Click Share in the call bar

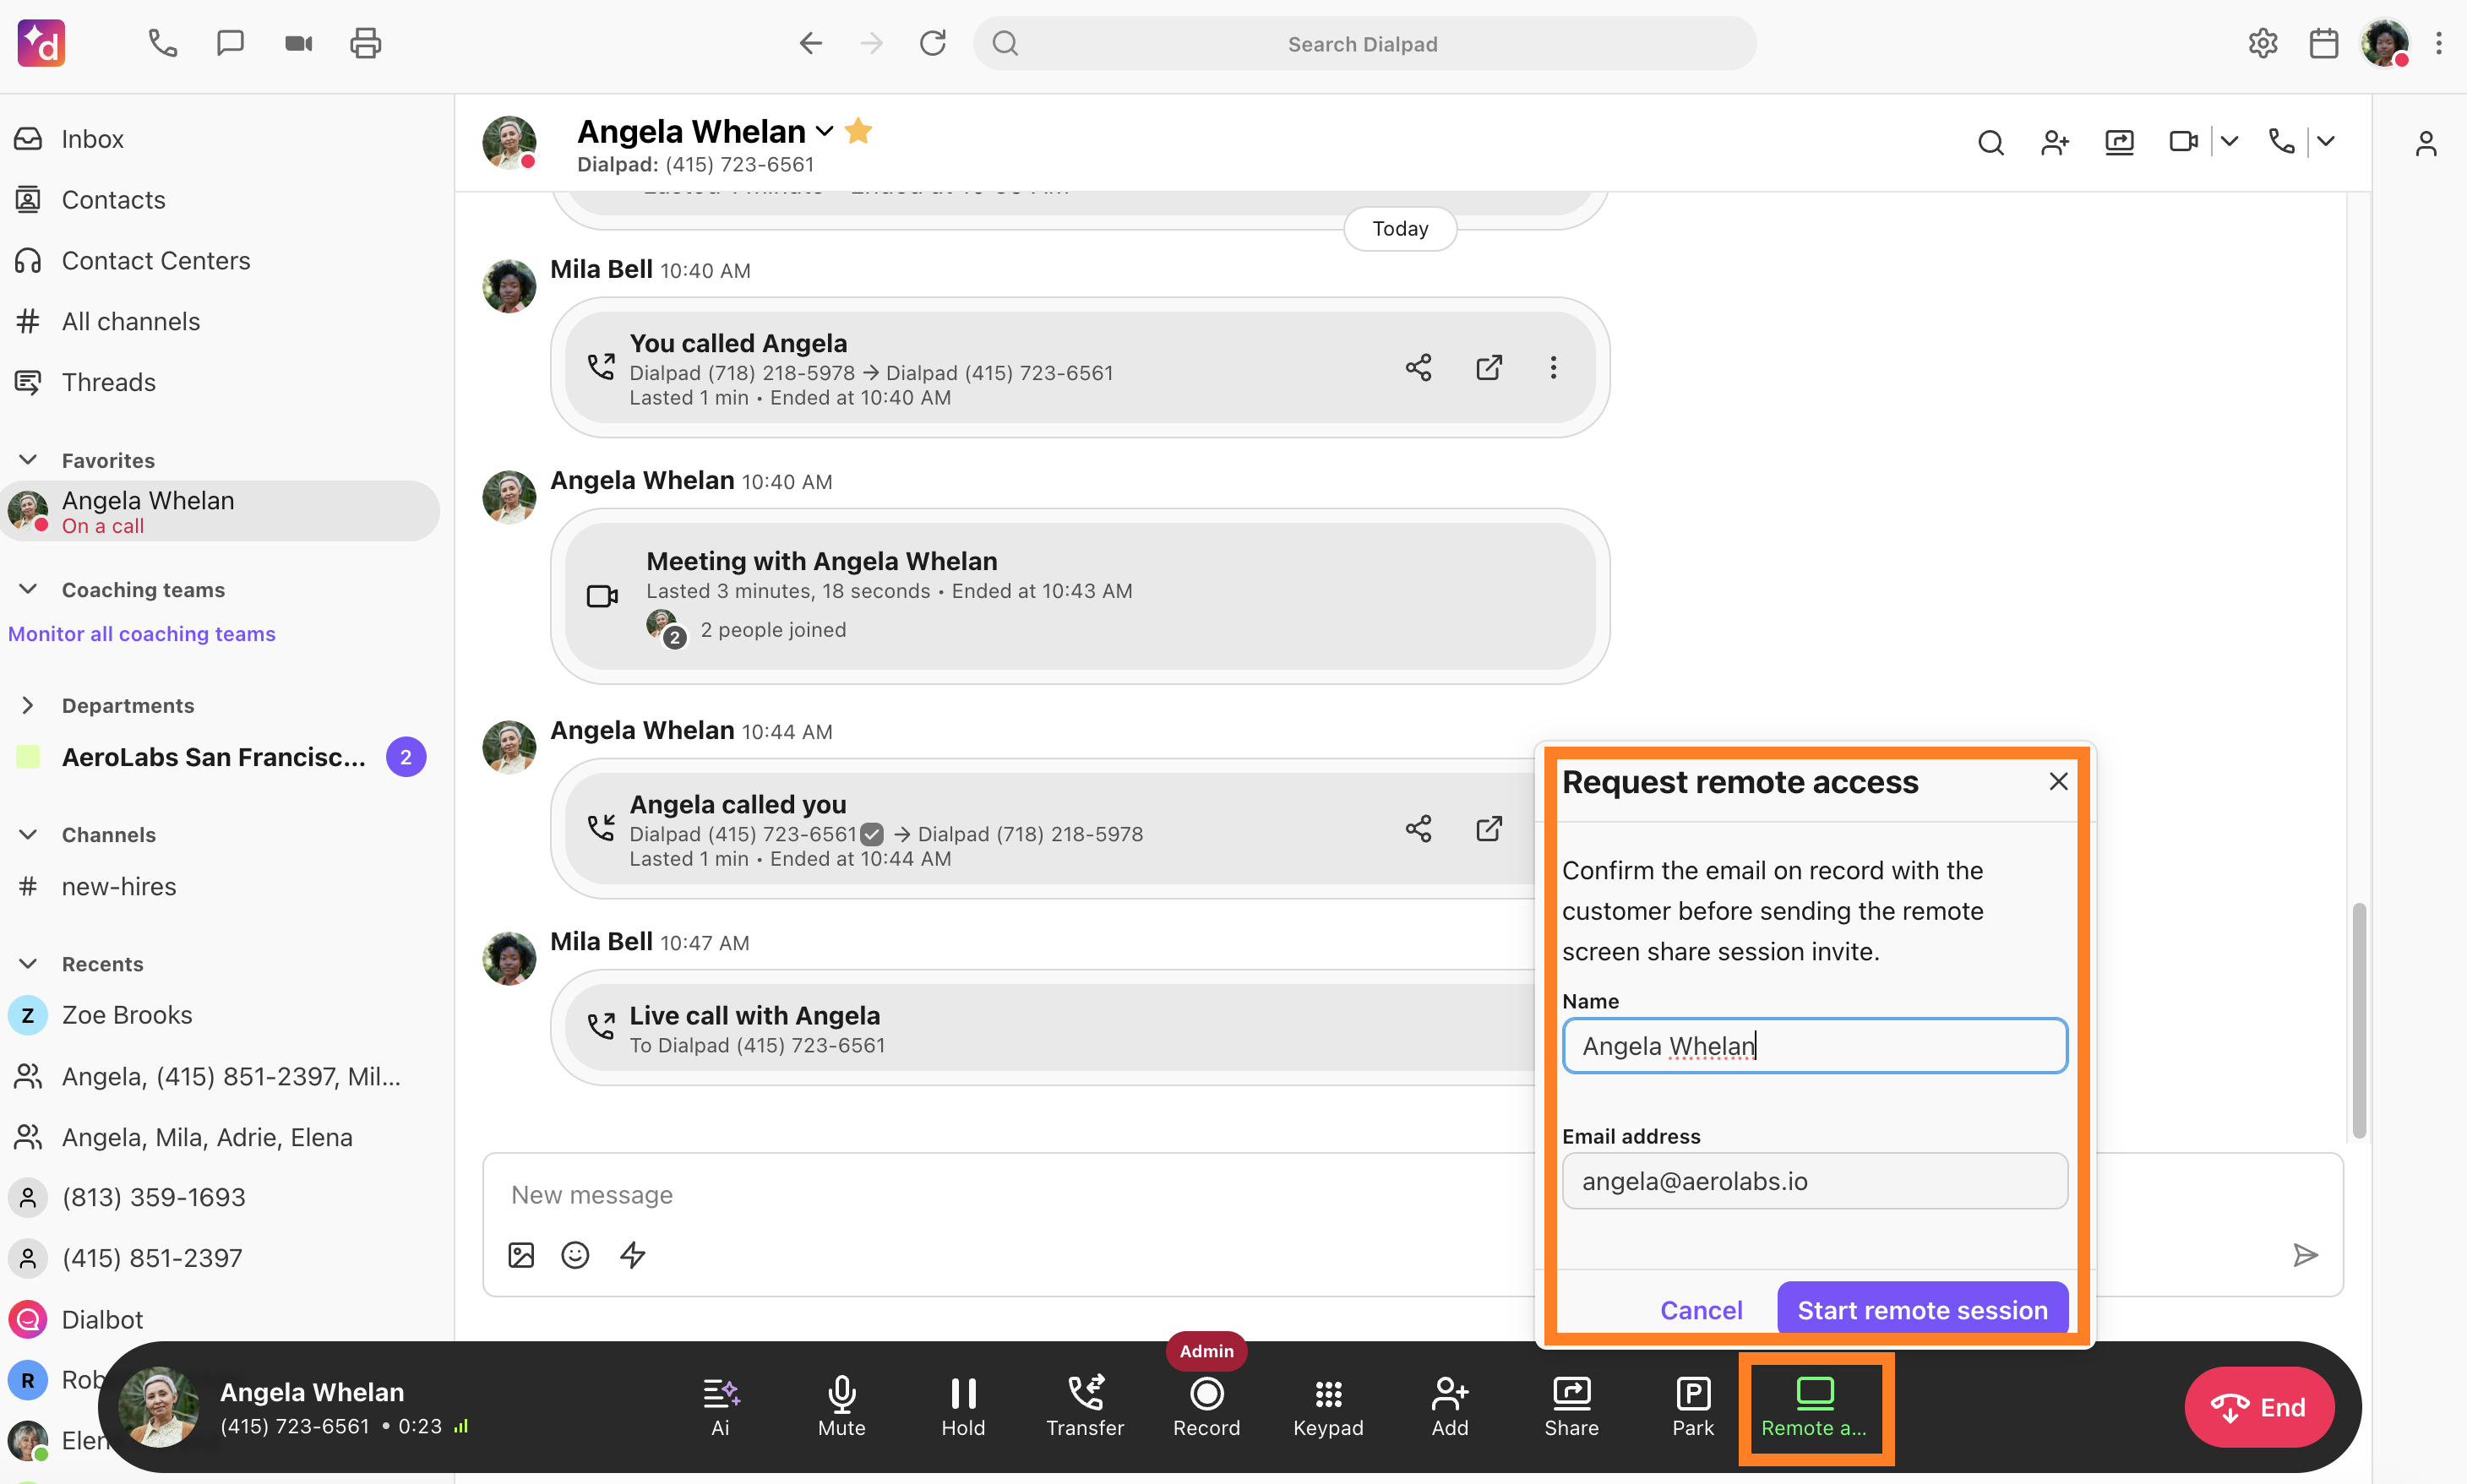[1571, 1406]
